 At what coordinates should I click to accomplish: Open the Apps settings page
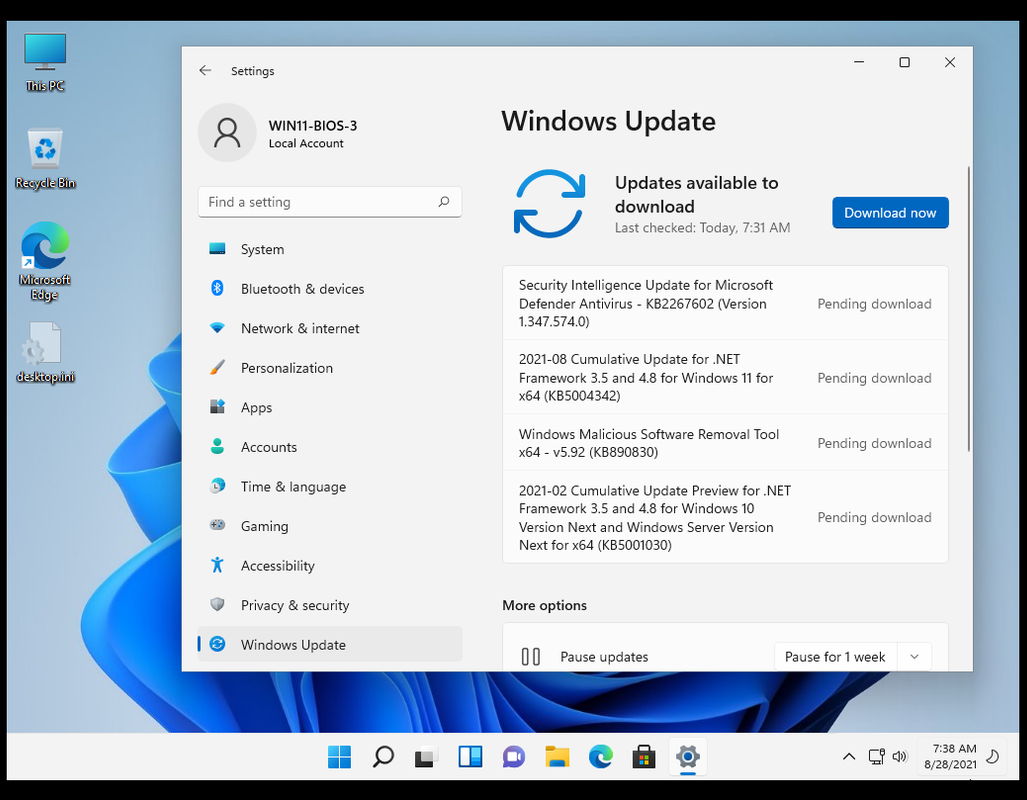pyautogui.click(x=330, y=407)
